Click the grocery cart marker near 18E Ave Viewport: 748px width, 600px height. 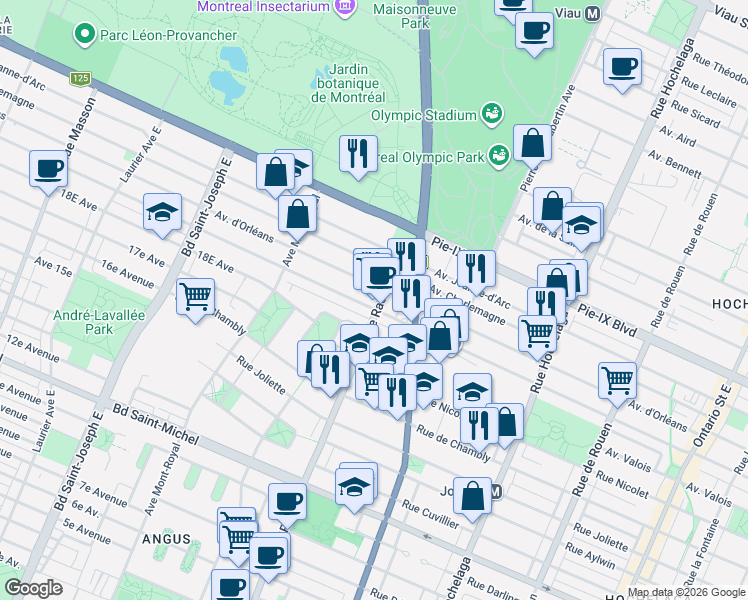tap(195, 298)
